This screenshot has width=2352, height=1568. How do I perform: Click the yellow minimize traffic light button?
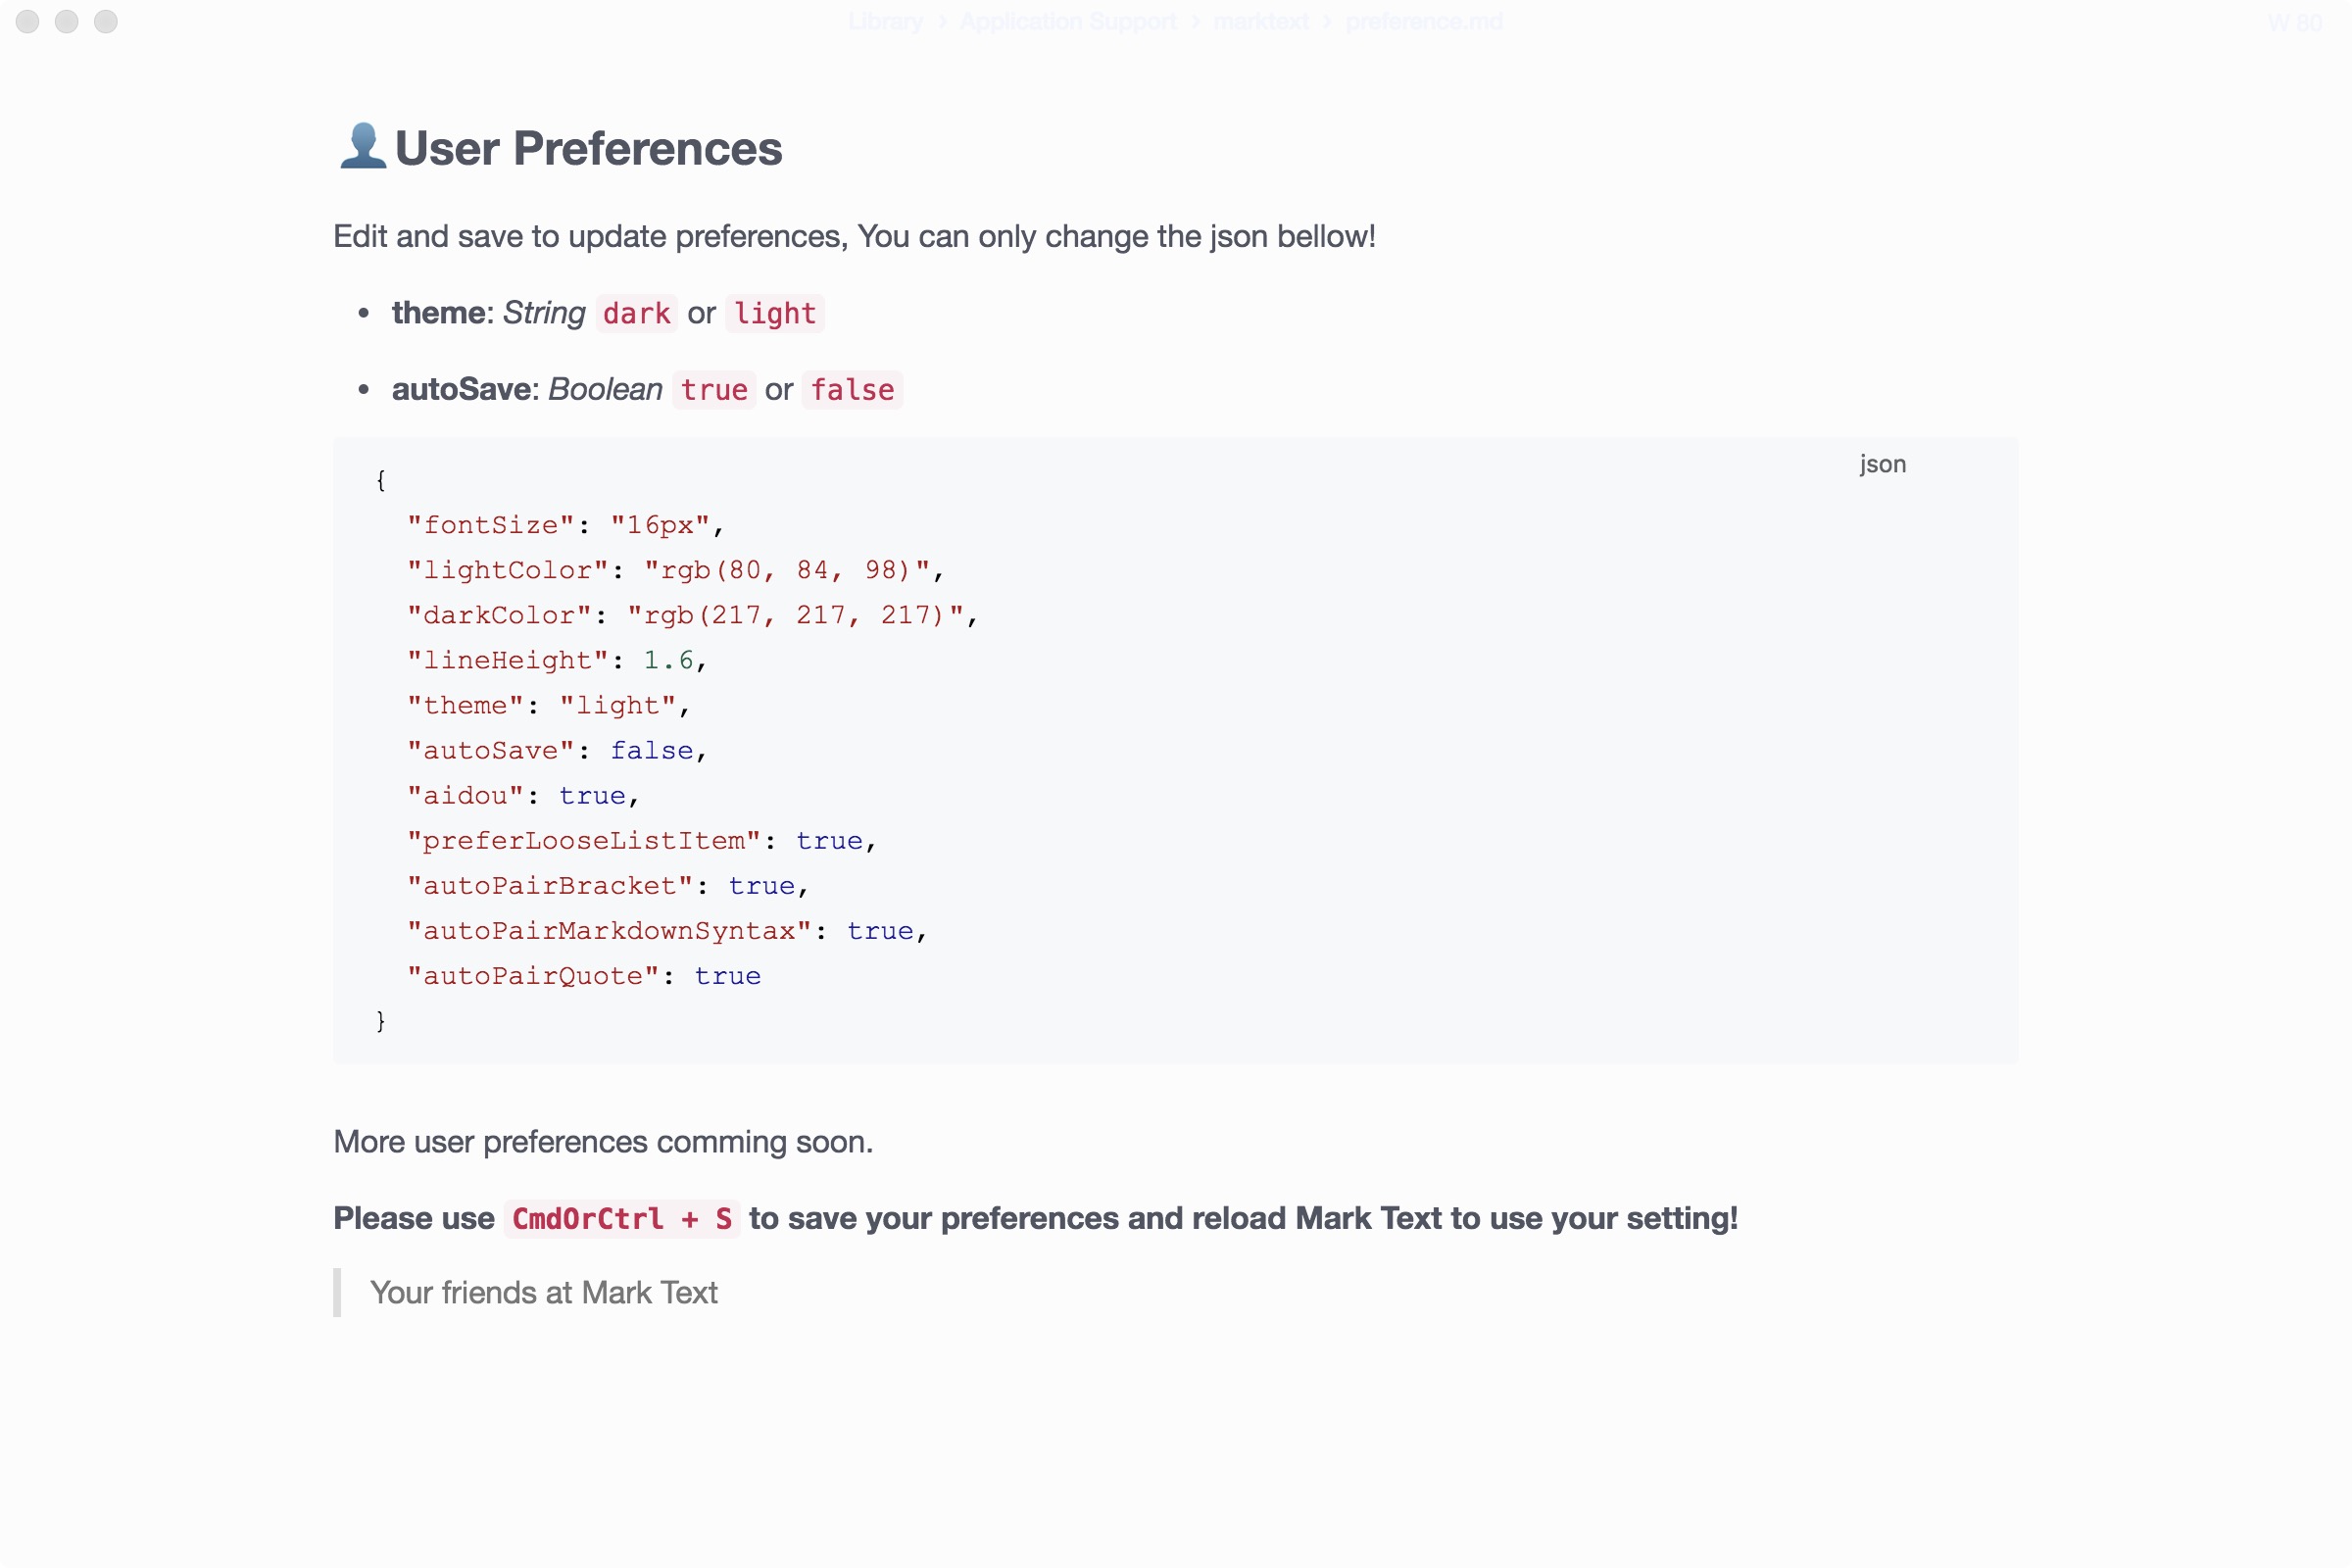pos(67,21)
